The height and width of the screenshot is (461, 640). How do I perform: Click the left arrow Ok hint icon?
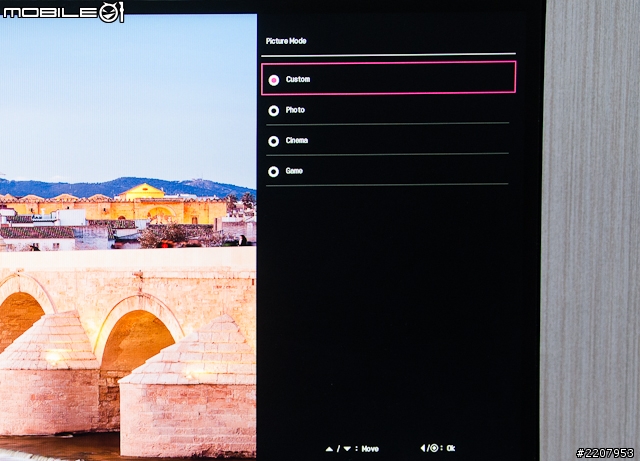pyautogui.click(x=423, y=448)
